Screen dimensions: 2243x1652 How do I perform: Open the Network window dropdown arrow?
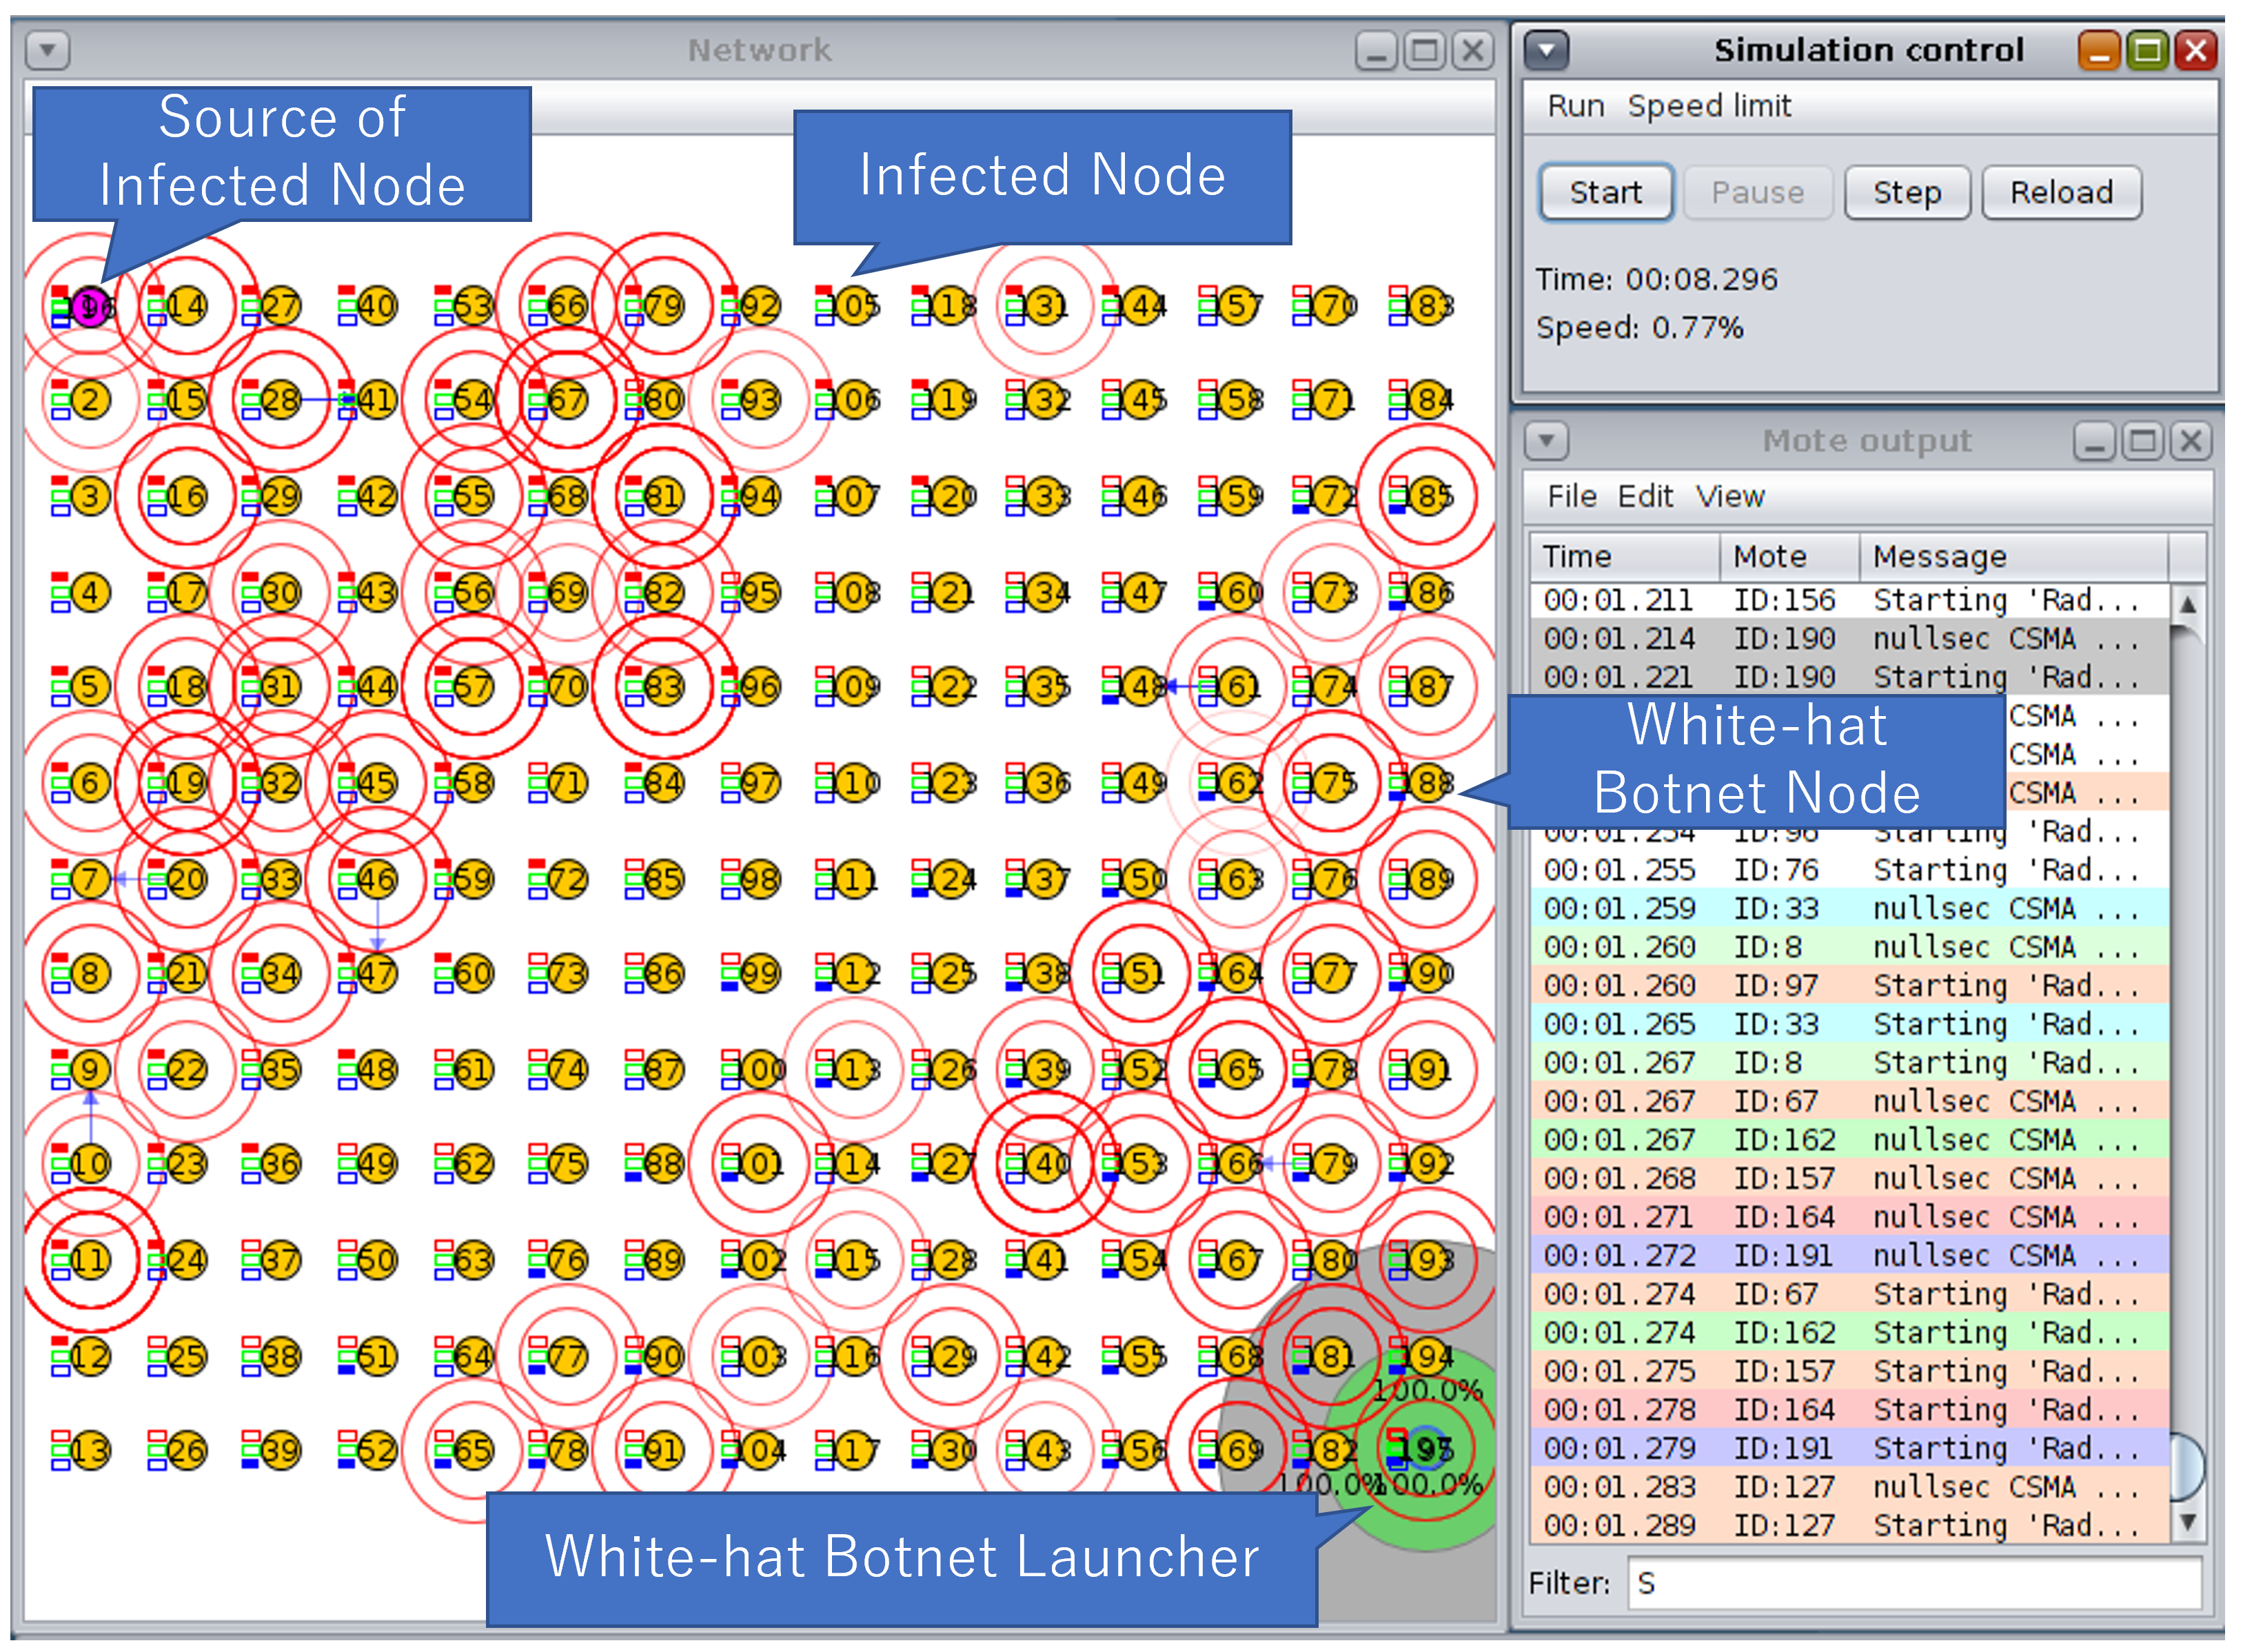(47, 49)
